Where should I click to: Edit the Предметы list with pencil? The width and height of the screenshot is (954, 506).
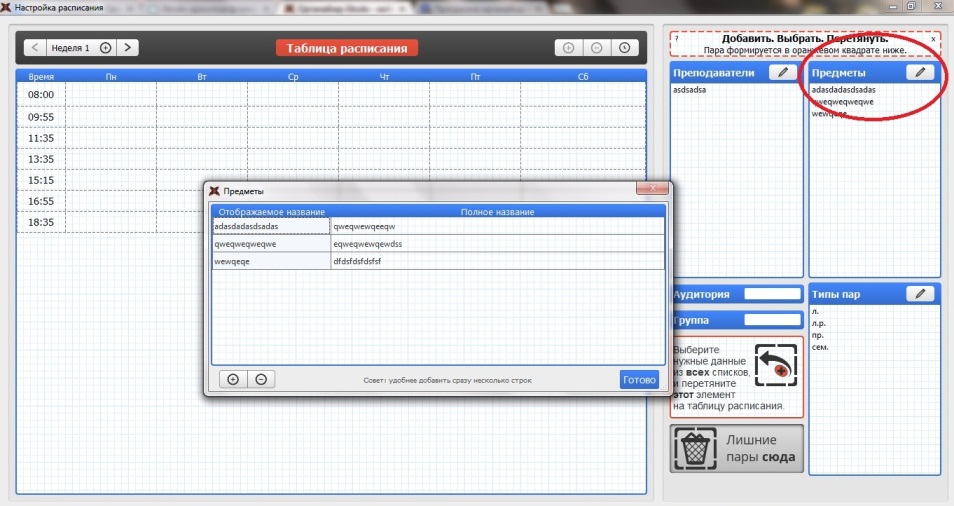[x=920, y=72]
